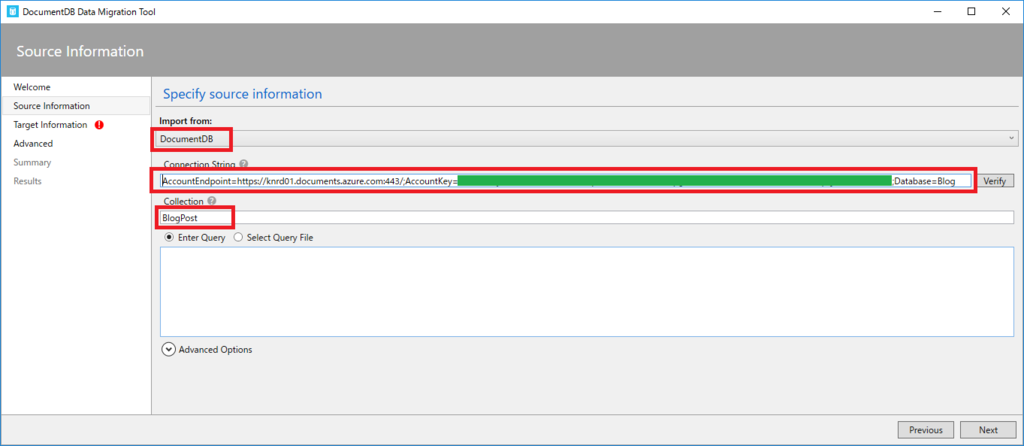1024x446 pixels.
Task: Open the Import from dropdown
Action: click(588, 138)
